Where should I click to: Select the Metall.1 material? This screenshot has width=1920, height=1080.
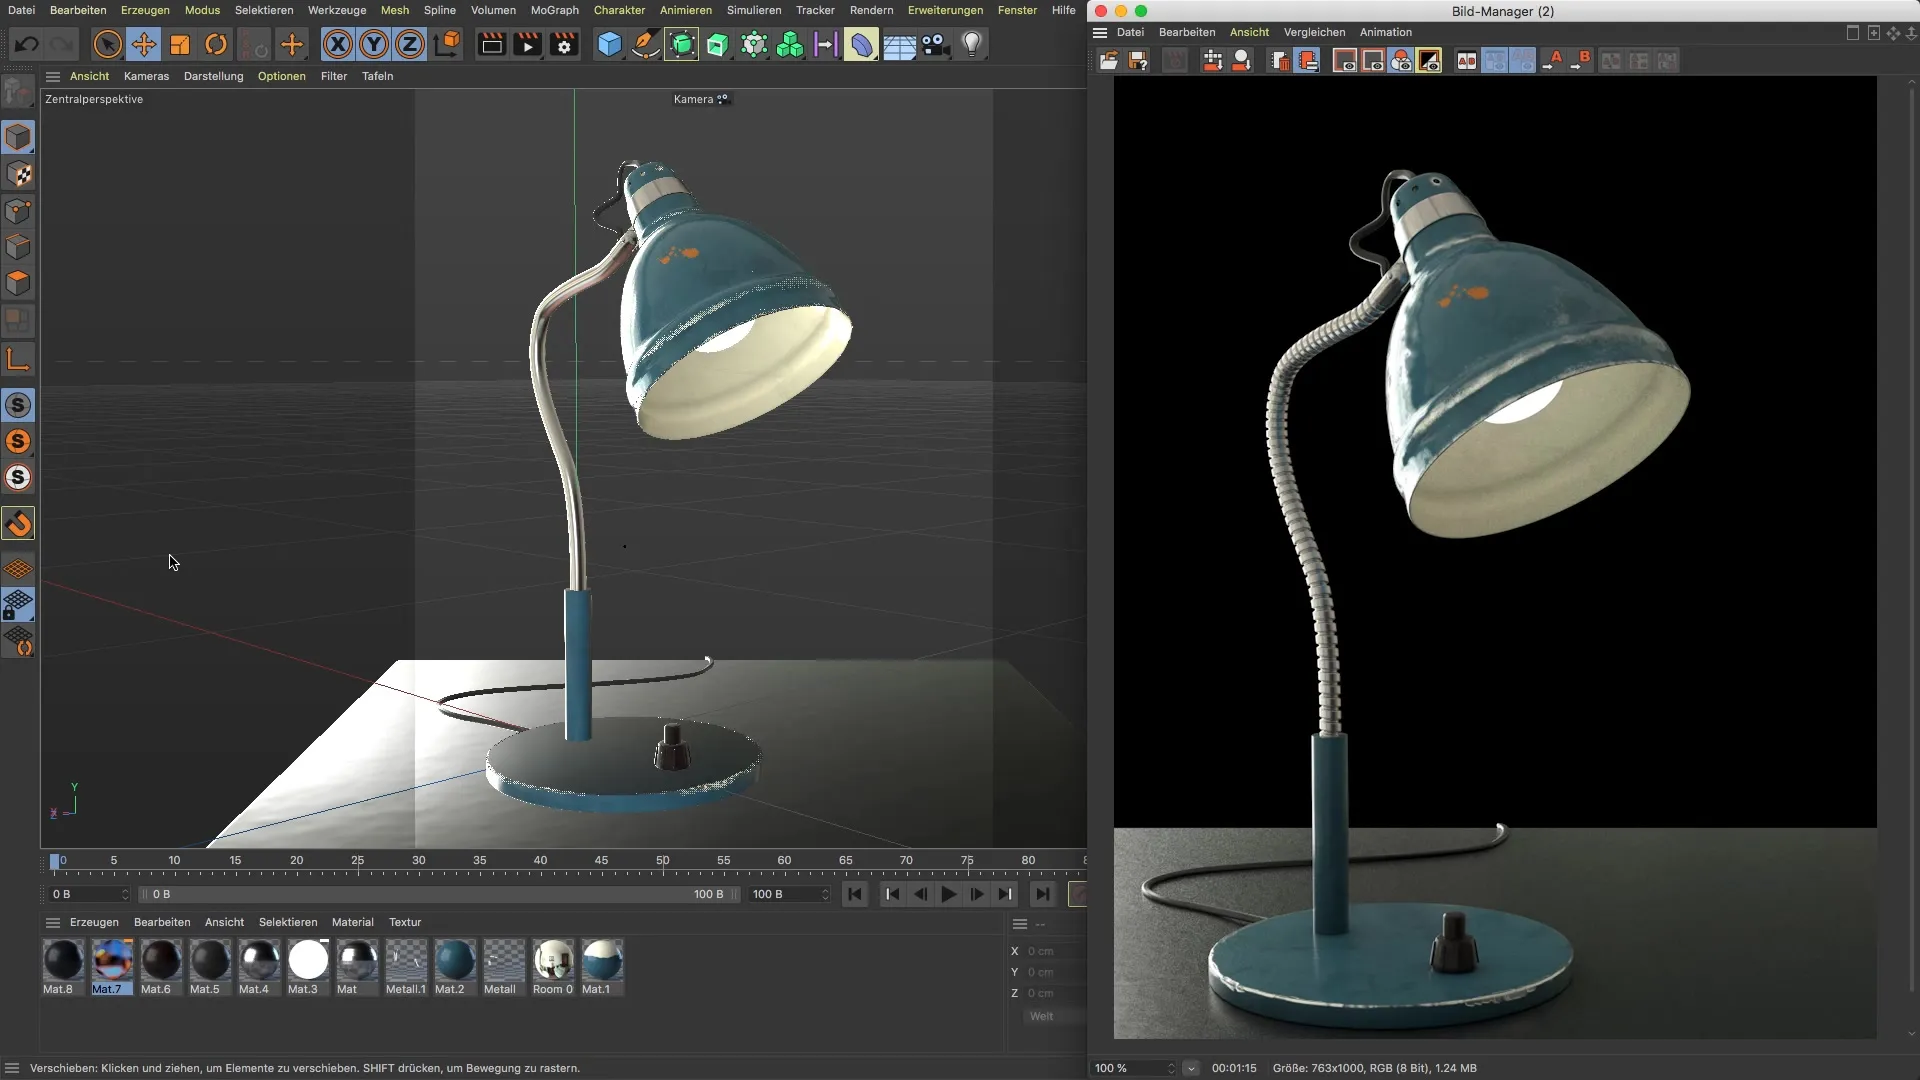pyautogui.click(x=406, y=966)
